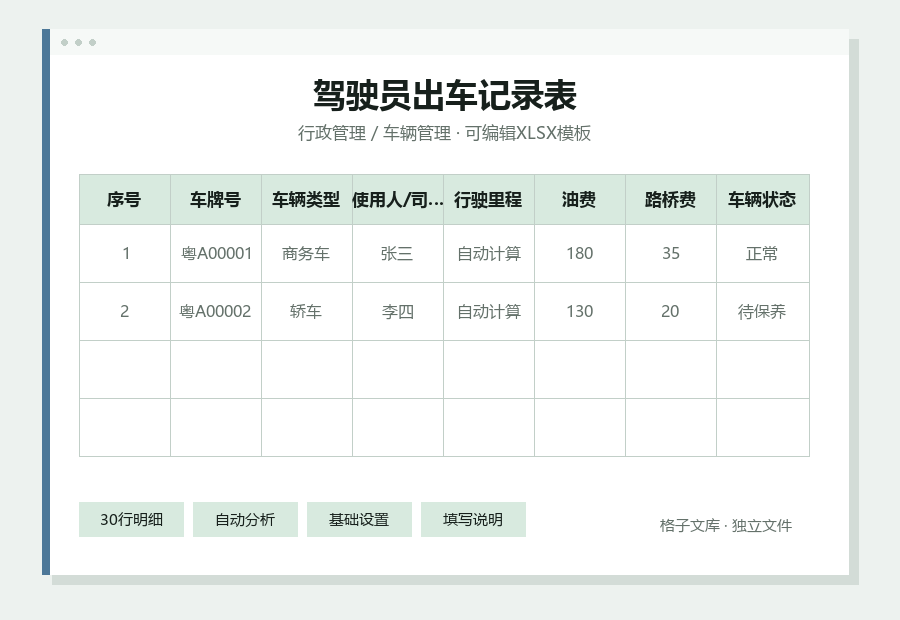
Task: Click toll fee cell 35
Action: pos(670,254)
